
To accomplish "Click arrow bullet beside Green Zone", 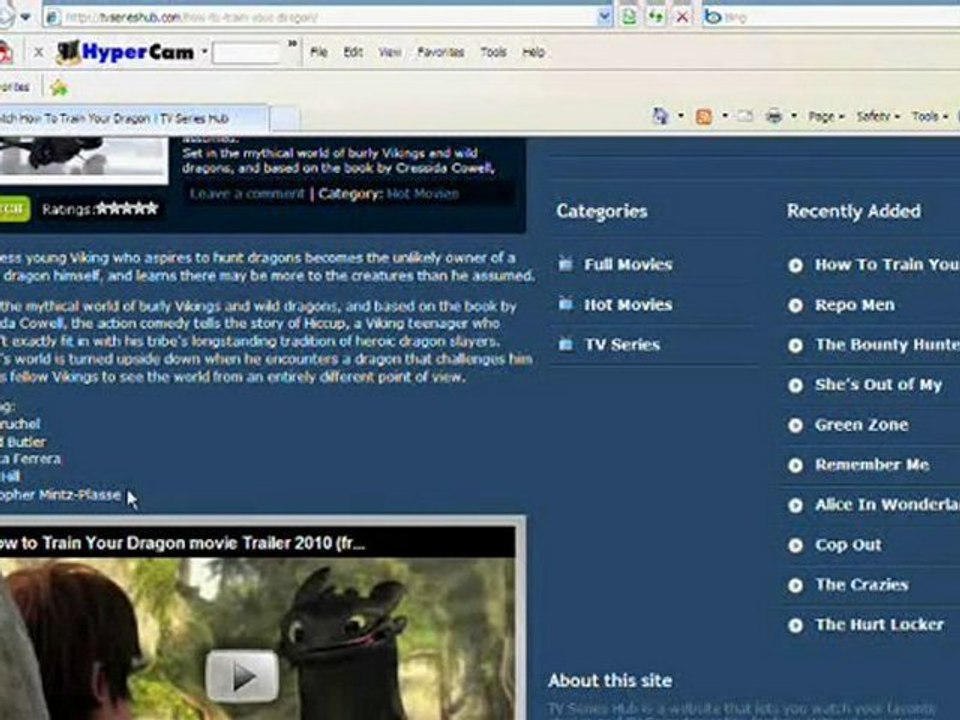I will (x=795, y=426).
